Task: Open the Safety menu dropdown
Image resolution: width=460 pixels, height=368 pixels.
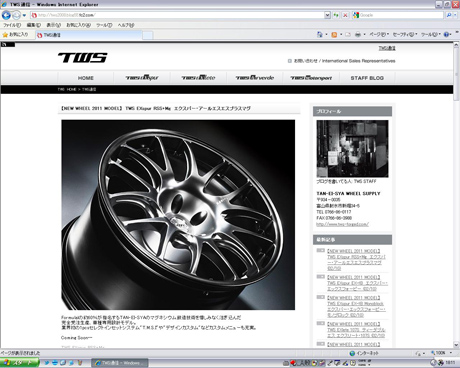Action: tap(405, 34)
